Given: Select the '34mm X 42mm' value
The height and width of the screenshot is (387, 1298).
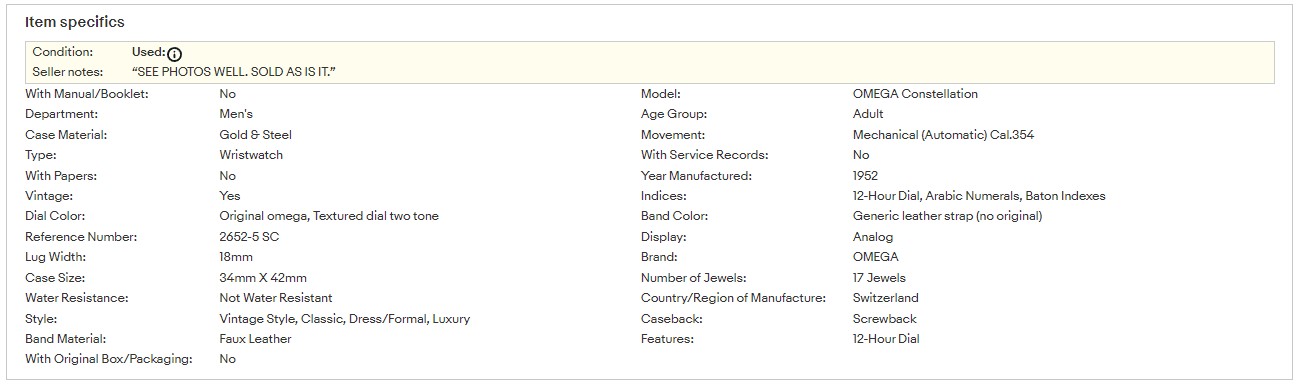Looking at the screenshot, I should tap(263, 278).
